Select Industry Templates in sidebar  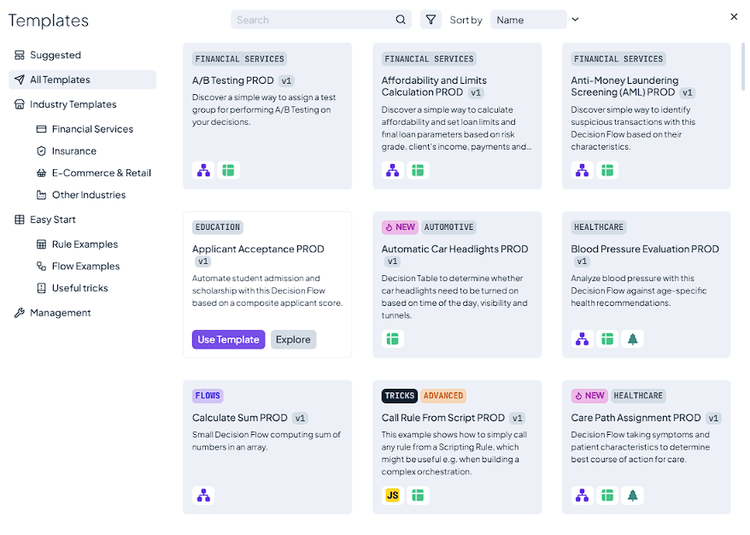pos(73,104)
